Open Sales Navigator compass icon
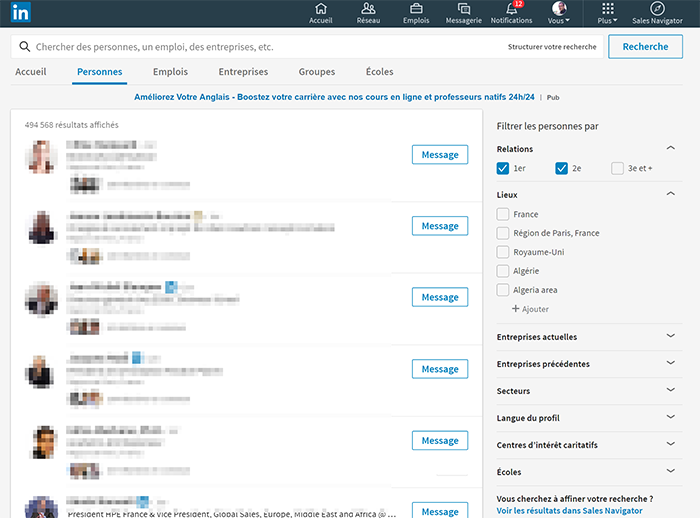 (657, 9)
